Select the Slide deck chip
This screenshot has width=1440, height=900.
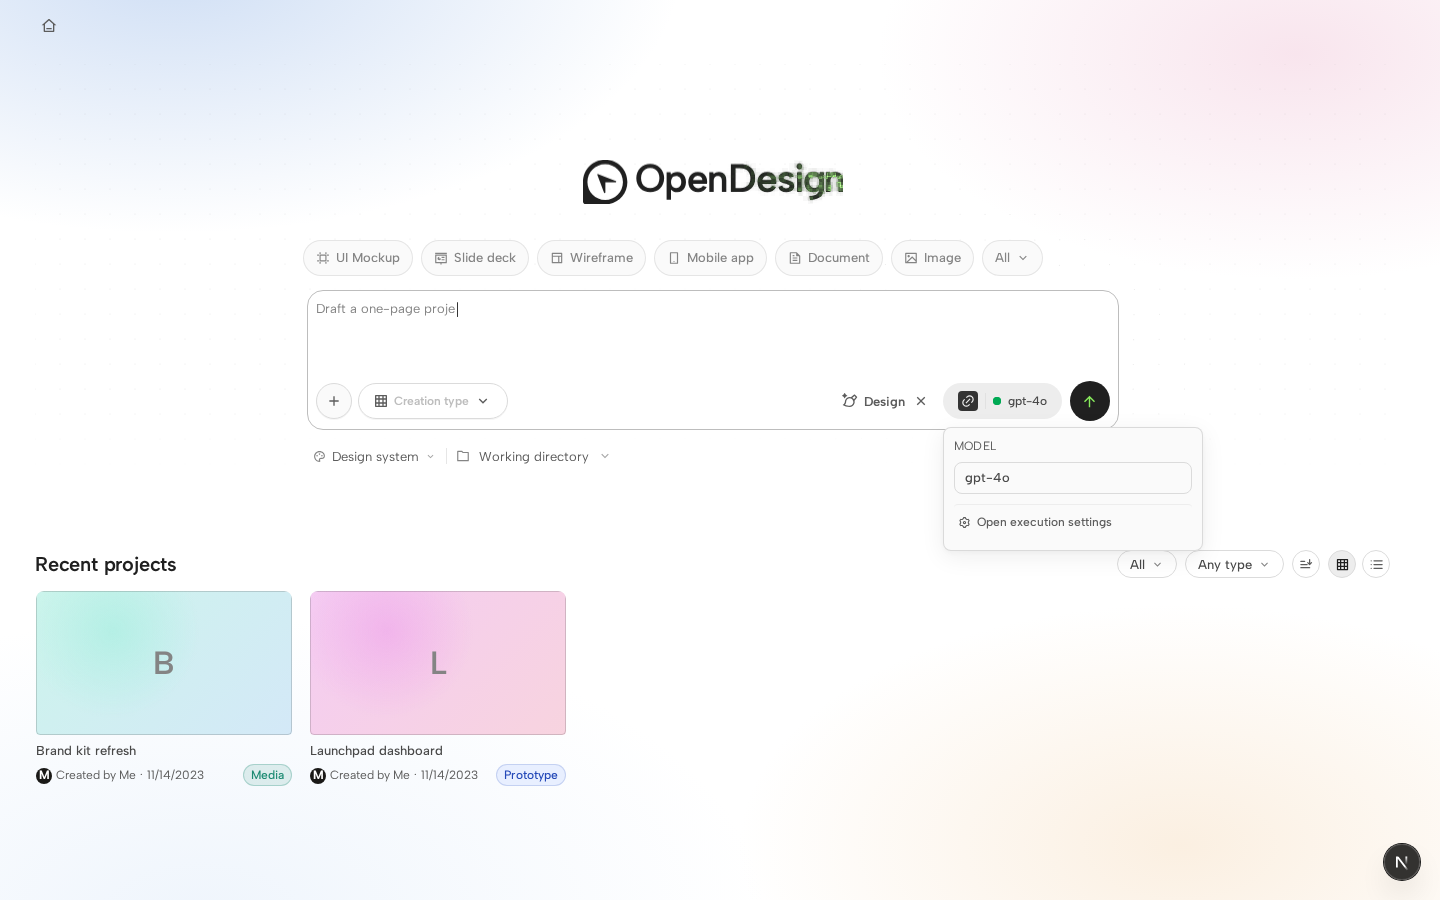pos(475,258)
